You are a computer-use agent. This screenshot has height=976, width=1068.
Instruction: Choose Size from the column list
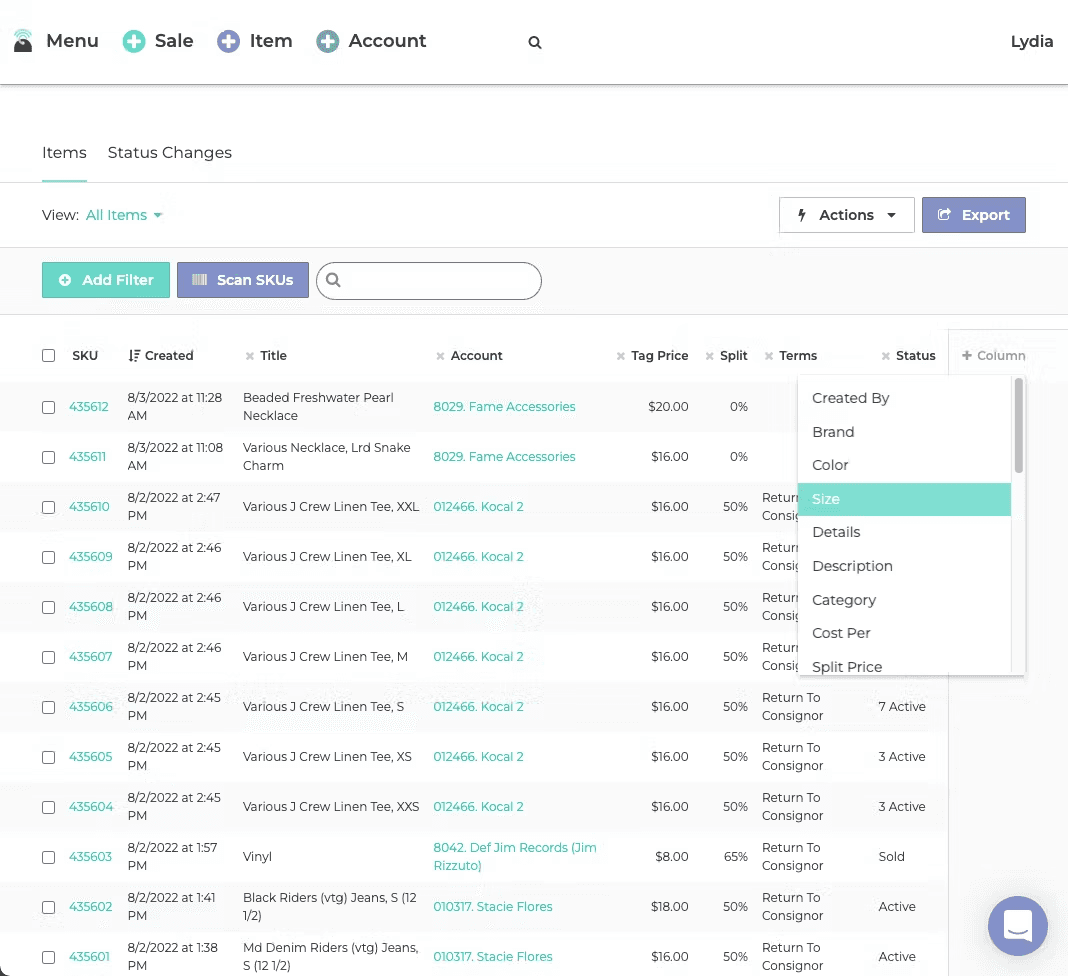click(x=904, y=499)
